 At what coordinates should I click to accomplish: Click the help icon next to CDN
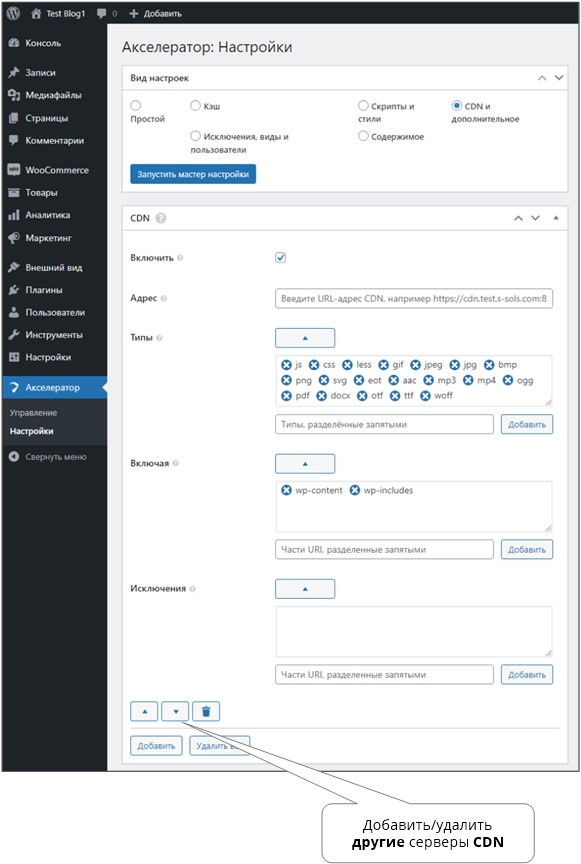click(x=160, y=218)
